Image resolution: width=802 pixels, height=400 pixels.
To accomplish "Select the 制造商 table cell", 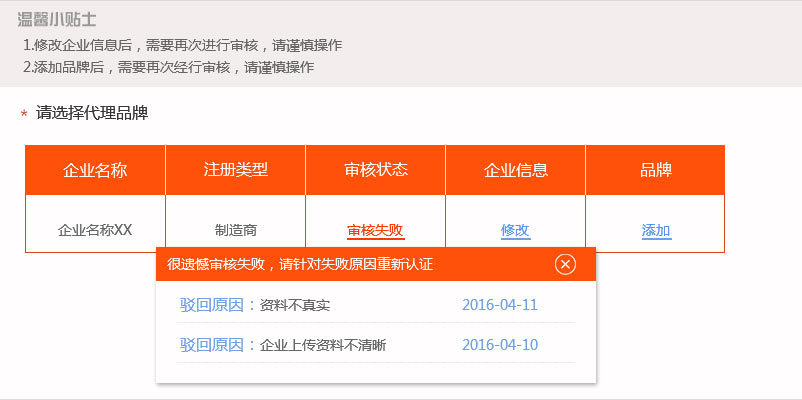I will 235,230.
